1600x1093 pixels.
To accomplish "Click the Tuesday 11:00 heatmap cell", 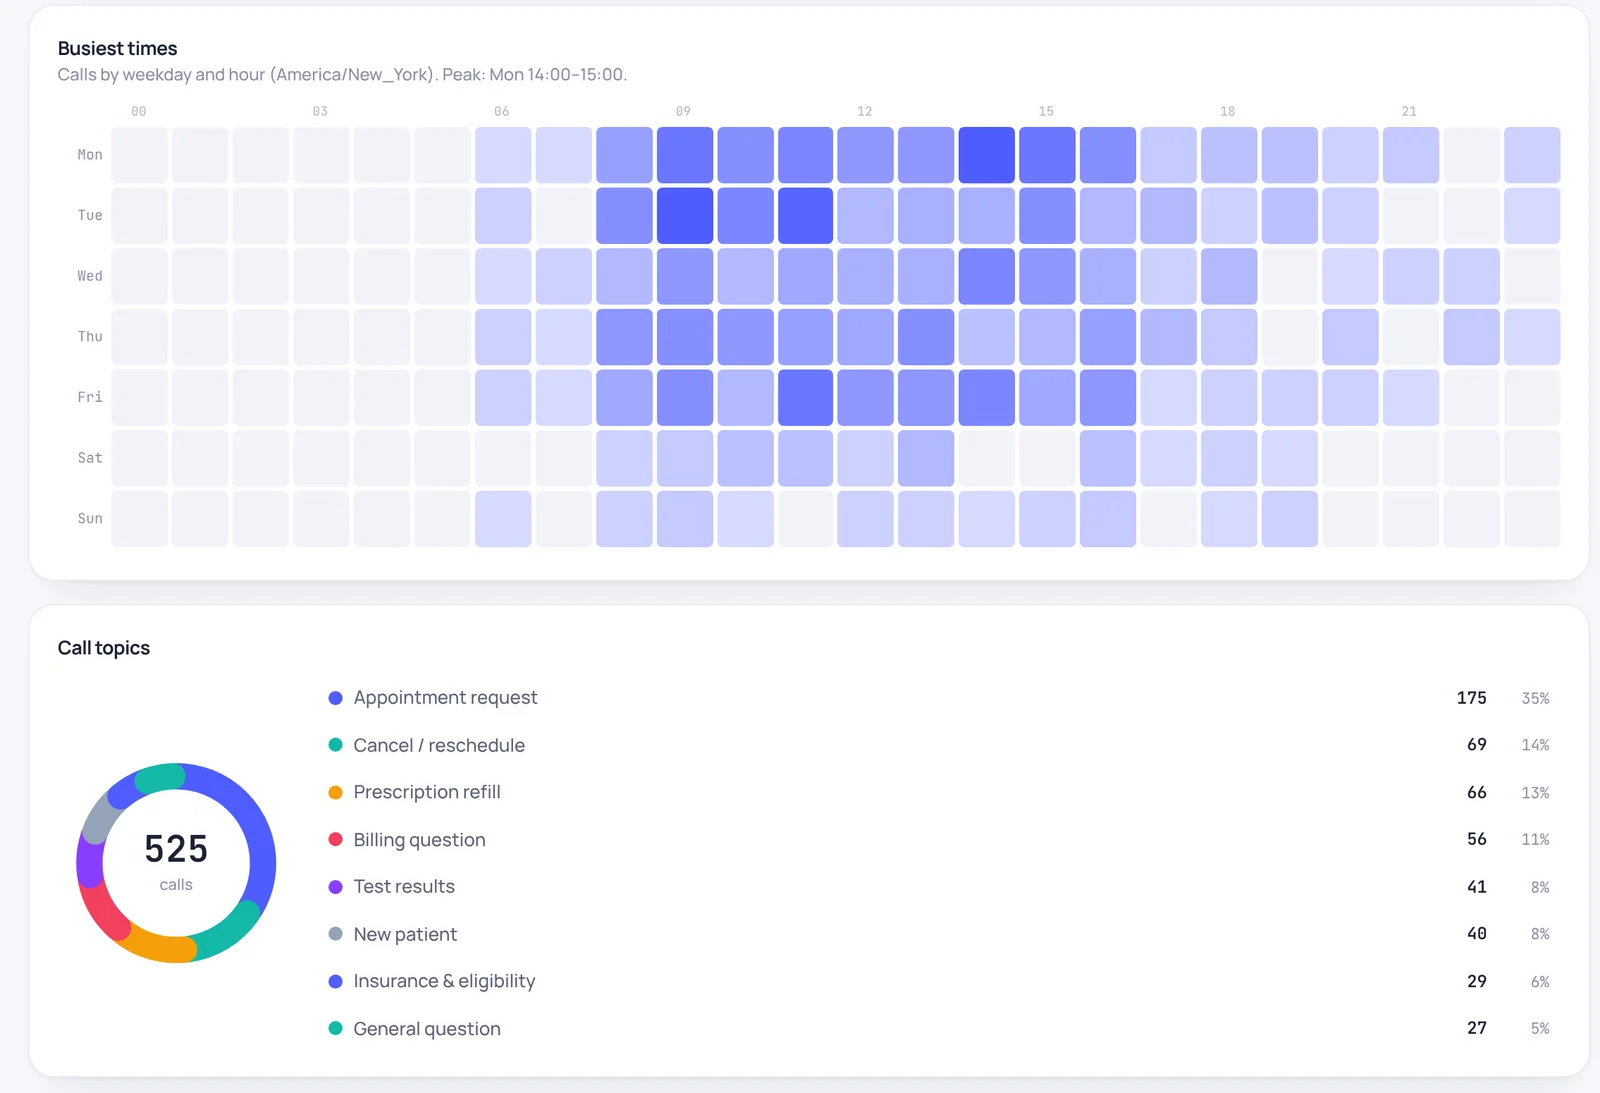I will tap(805, 216).
